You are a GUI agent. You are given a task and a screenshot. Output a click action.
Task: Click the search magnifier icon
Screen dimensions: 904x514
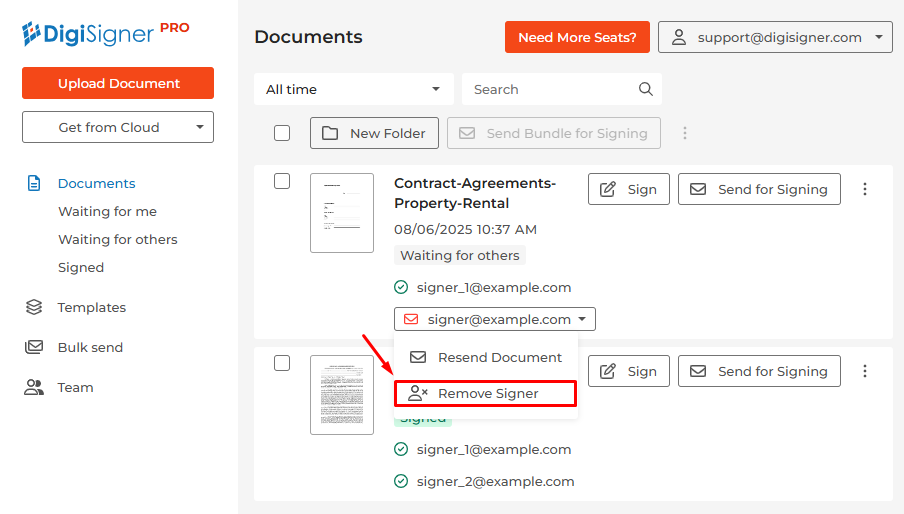tap(646, 89)
